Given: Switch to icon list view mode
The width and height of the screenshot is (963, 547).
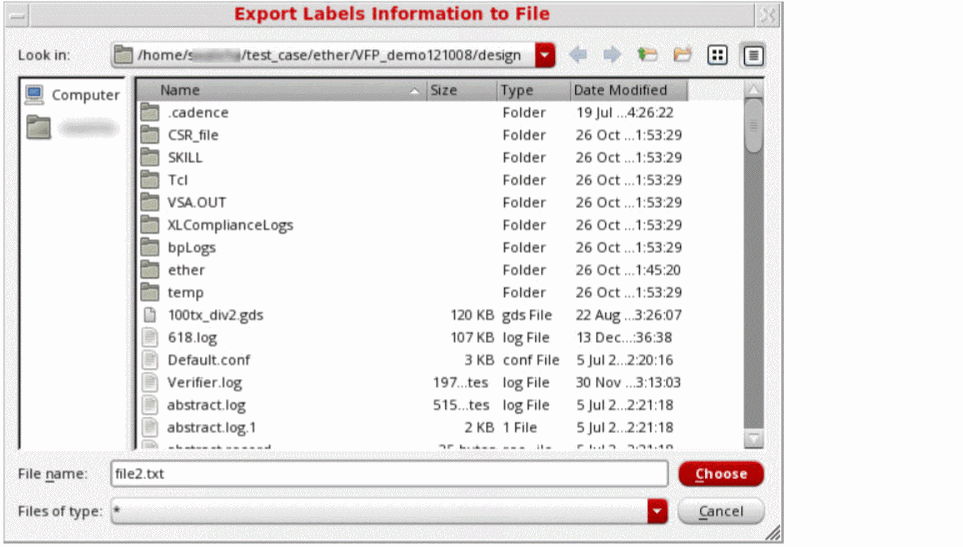Looking at the screenshot, I should coord(717,55).
